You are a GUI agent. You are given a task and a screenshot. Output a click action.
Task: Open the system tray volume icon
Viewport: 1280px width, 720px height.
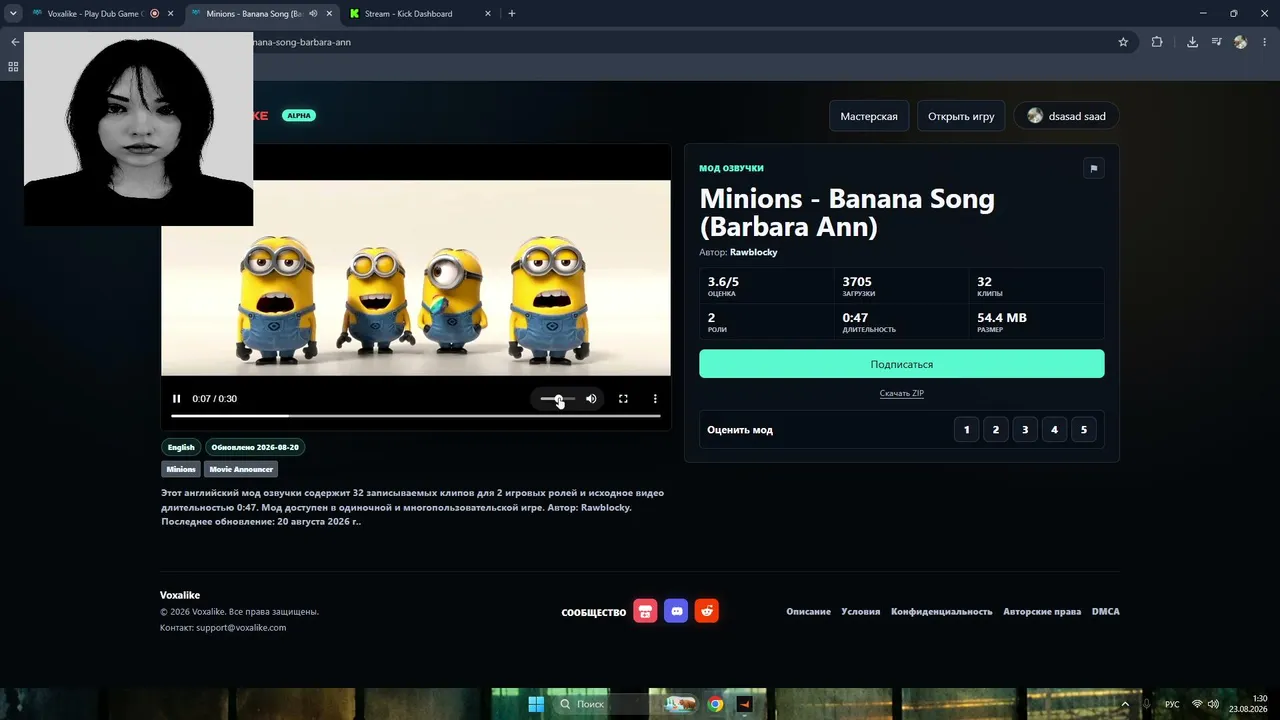coord(1213,704)
